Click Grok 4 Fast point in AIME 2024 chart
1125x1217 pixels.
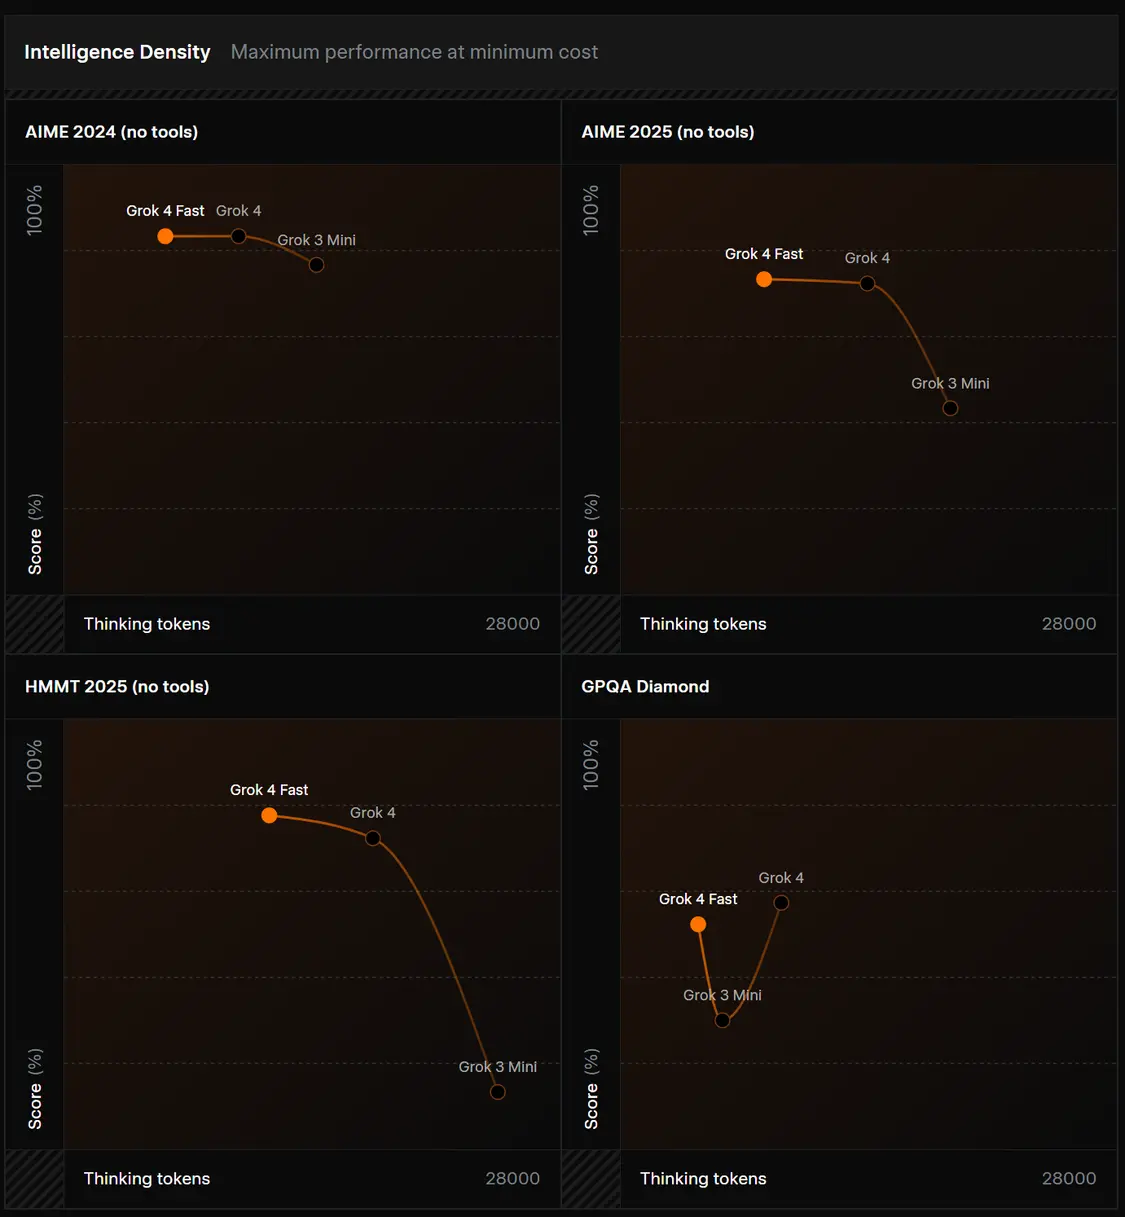[166, 236]
